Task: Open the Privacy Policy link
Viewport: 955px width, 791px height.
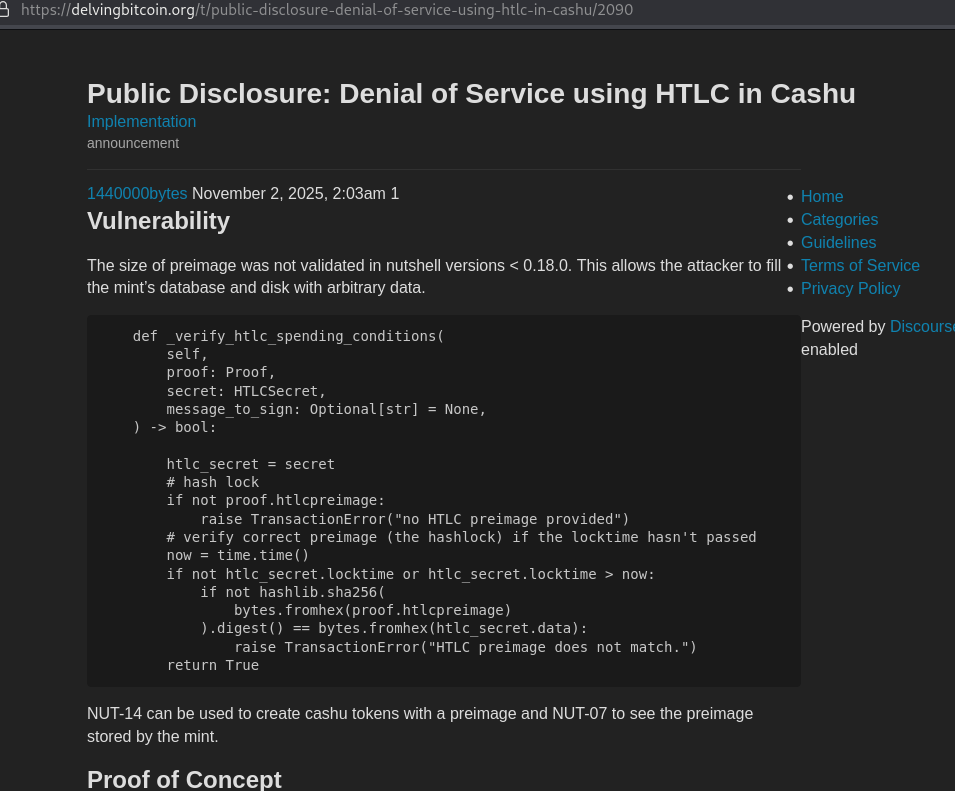Action: (x=850, y=289)
